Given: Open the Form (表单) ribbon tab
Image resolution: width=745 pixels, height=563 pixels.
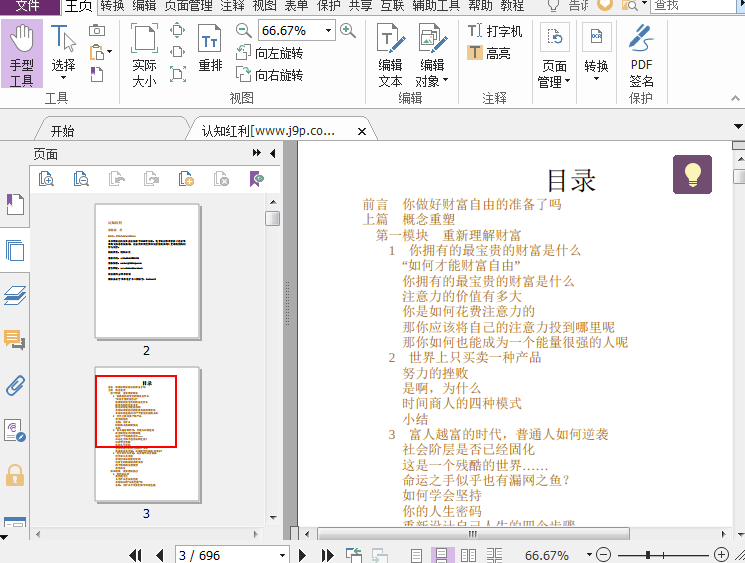Looking at the screenshot, I should click(296, 6).
